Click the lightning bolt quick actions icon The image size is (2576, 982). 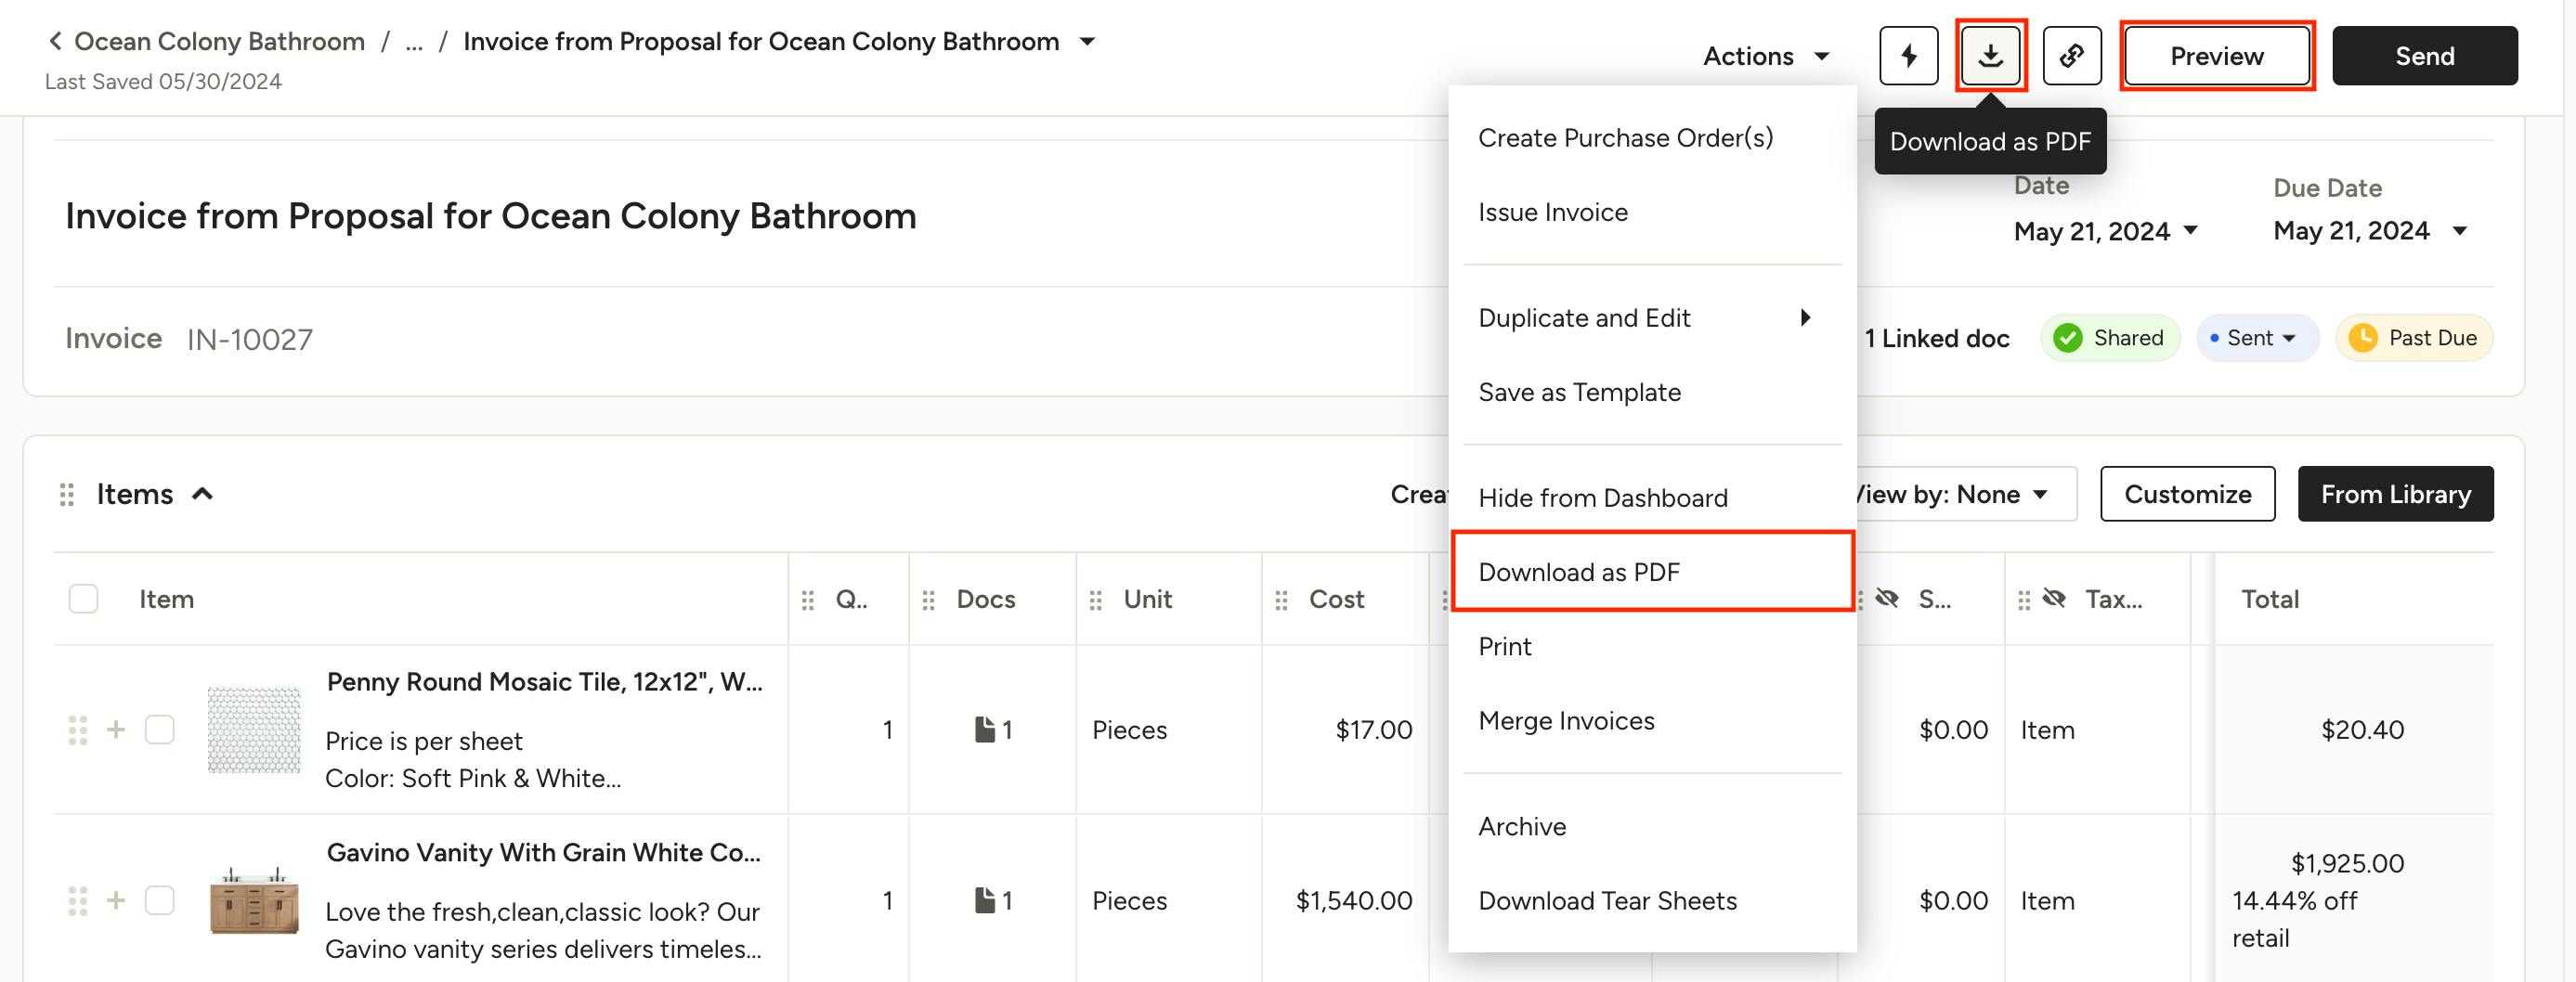click(1908, 56)
